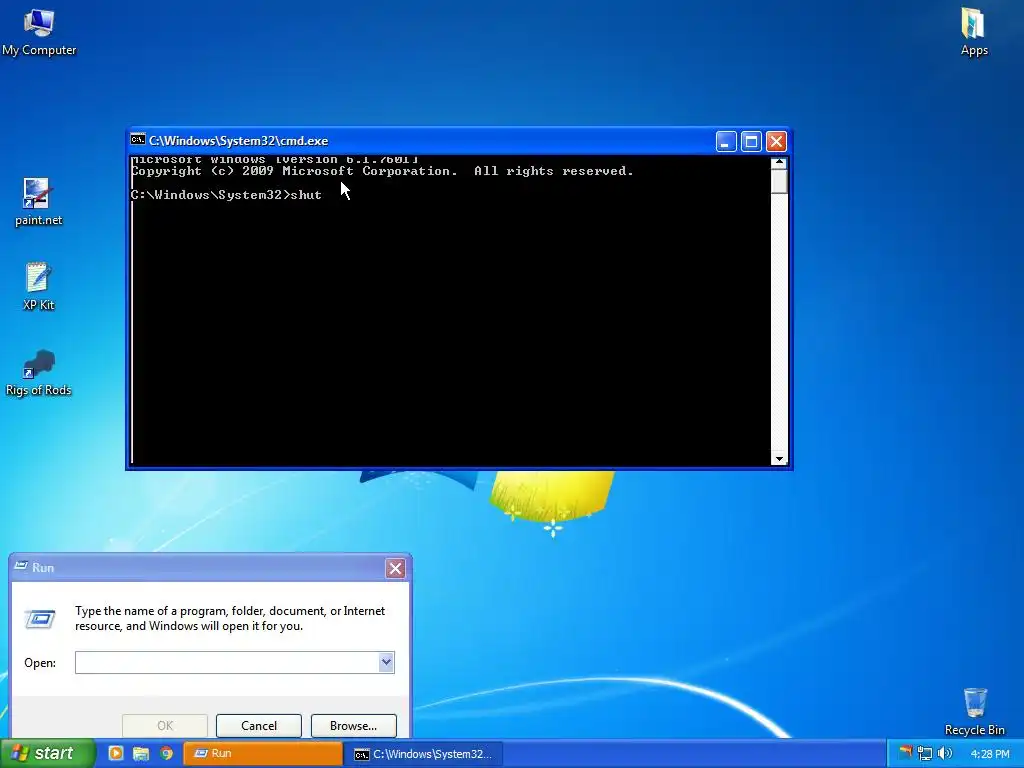Close the Run dialog

coord(395,568)
